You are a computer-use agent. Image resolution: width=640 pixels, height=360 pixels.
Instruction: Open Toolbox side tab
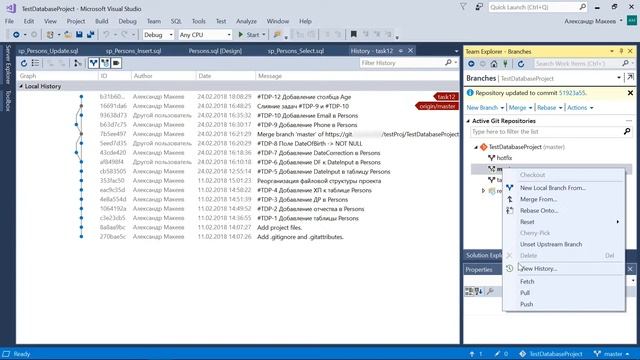[8, 101]
